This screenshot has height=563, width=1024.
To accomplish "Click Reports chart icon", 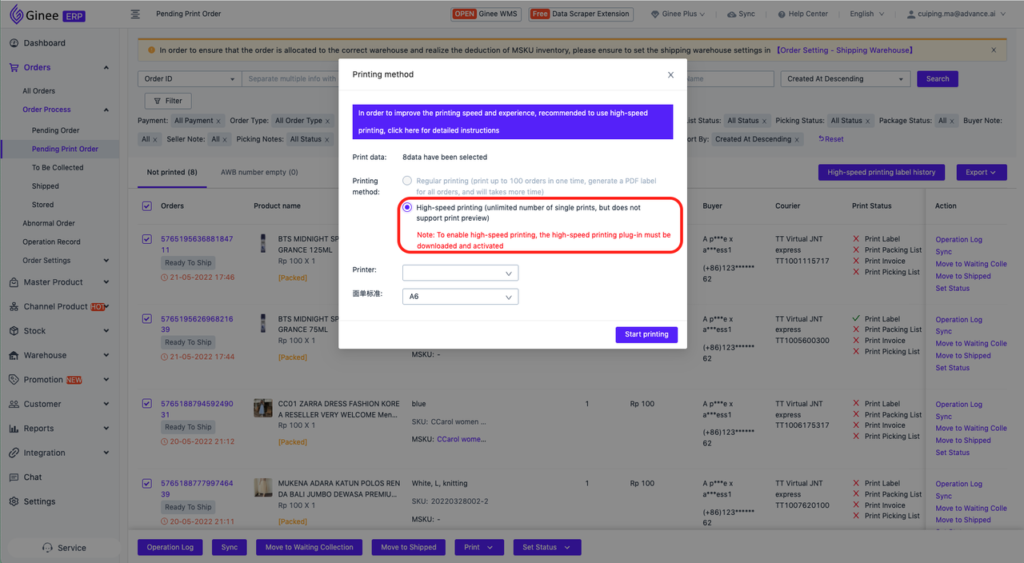I will click(14, 428).
